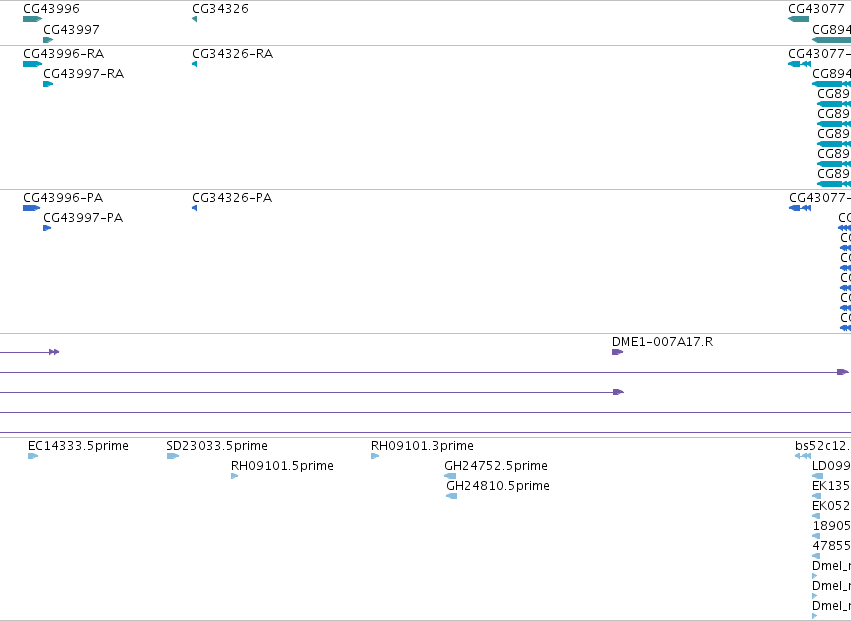Select the small teal glyph under CG34326 gene

click(x=194, y=19)
